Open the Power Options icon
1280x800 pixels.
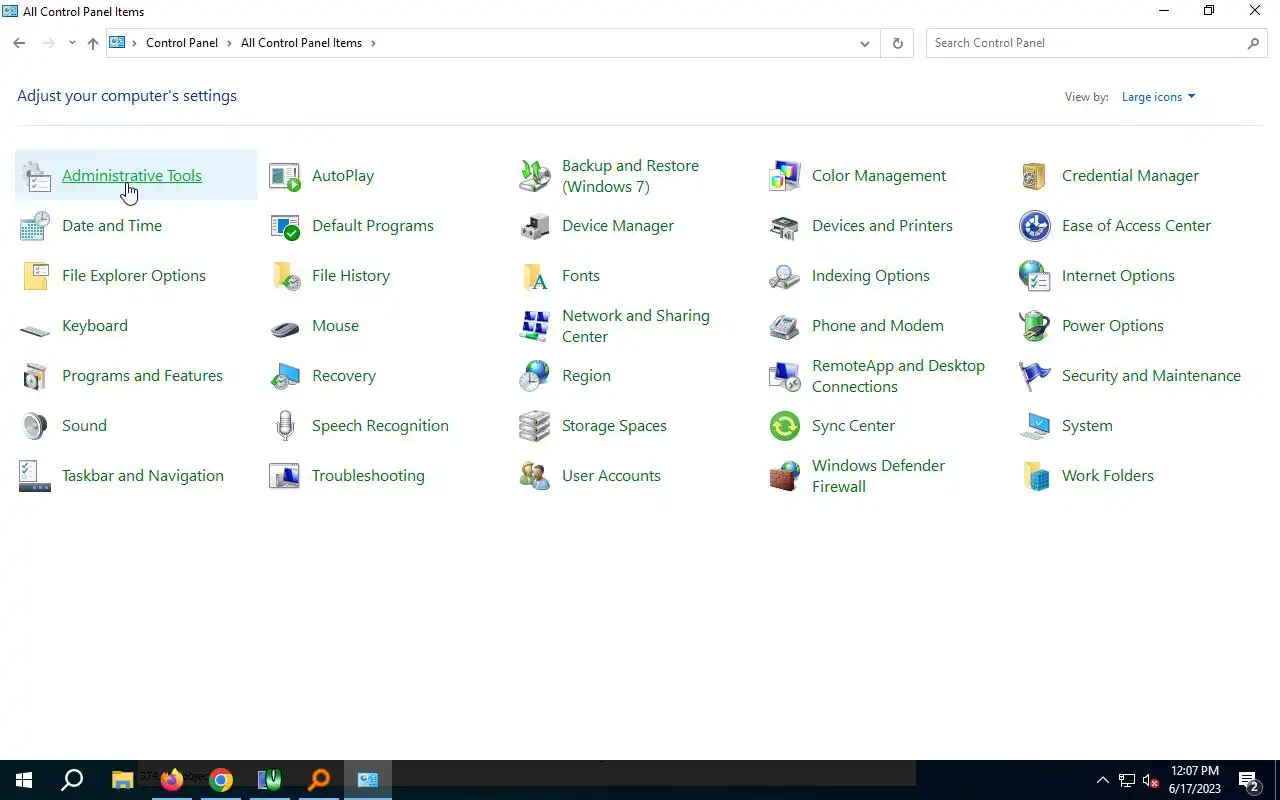coord(1035,326)
